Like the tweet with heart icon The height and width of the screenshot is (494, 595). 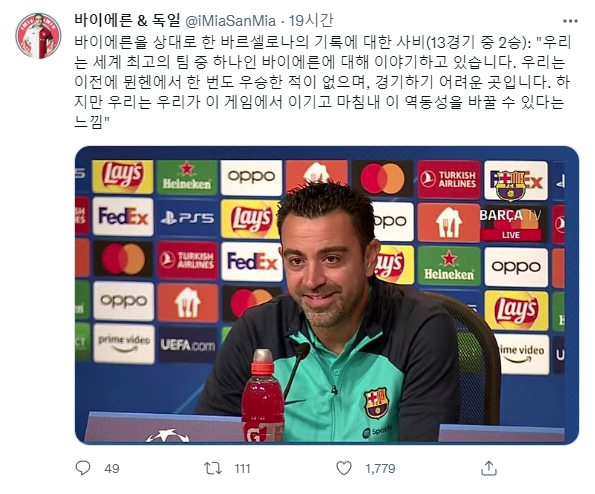click(344, 468)
